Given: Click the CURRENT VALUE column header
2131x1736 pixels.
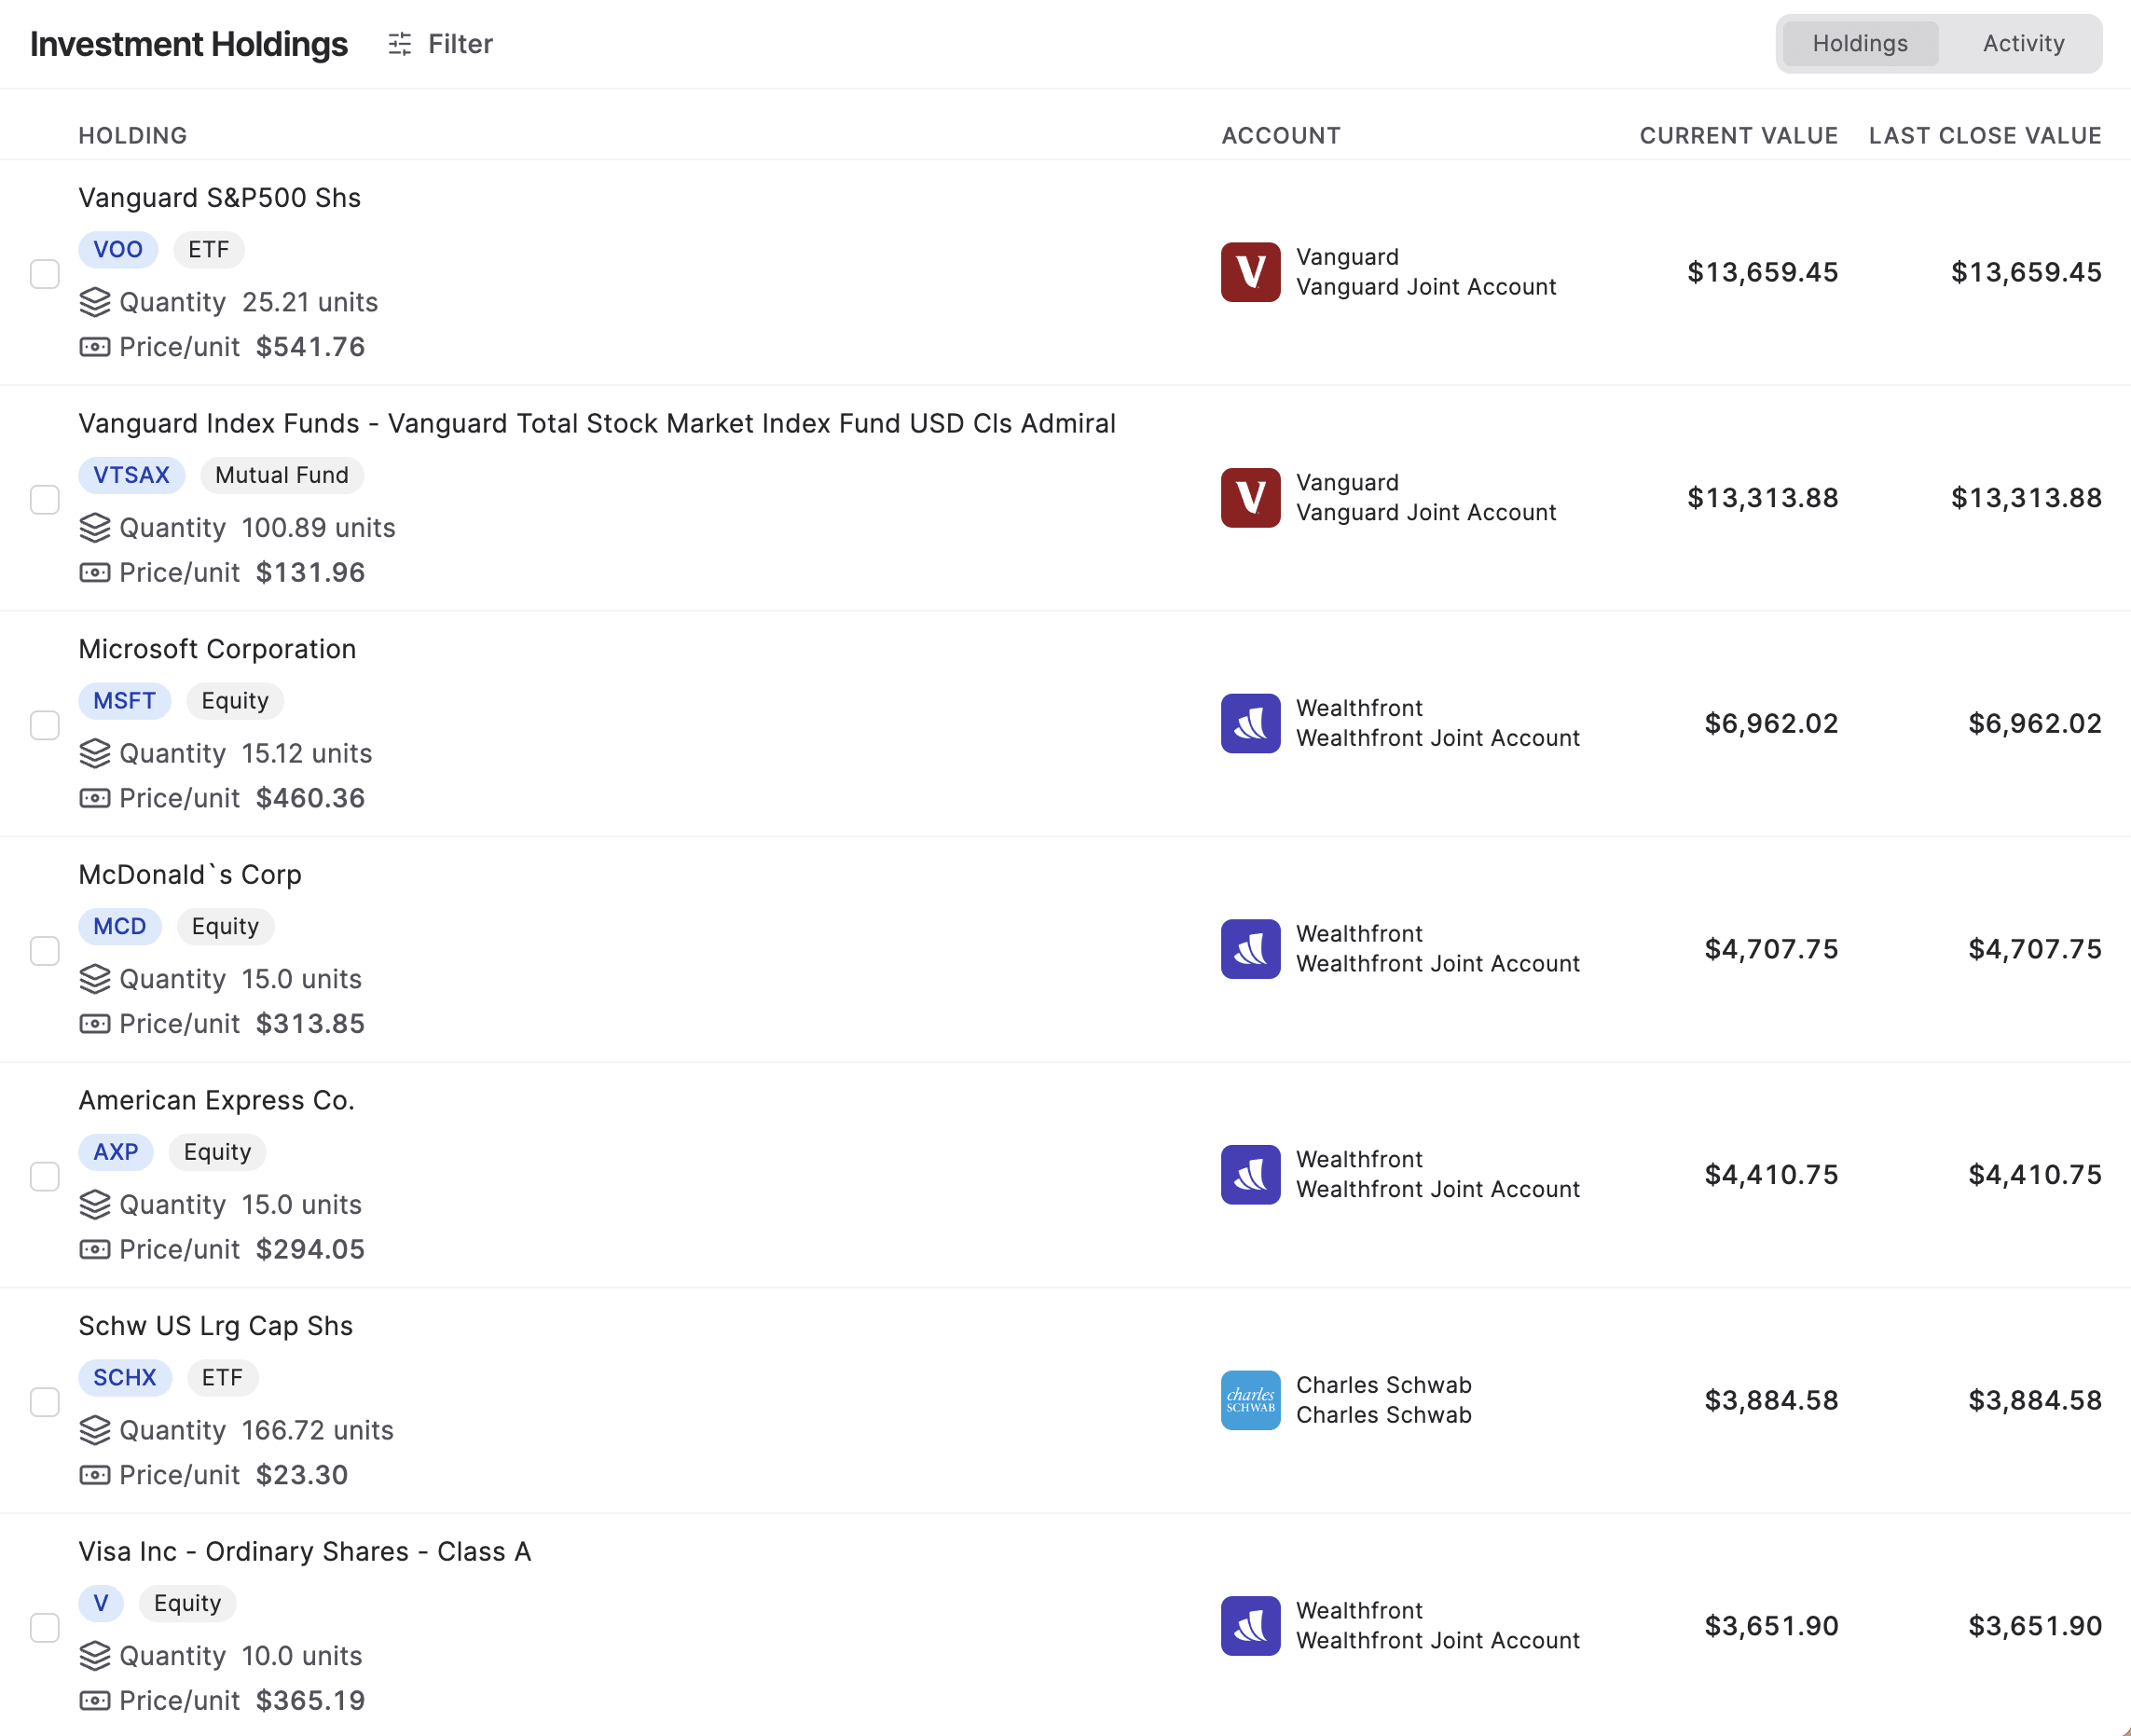Looking at the screenshot, I should (x=1738, y=136).
